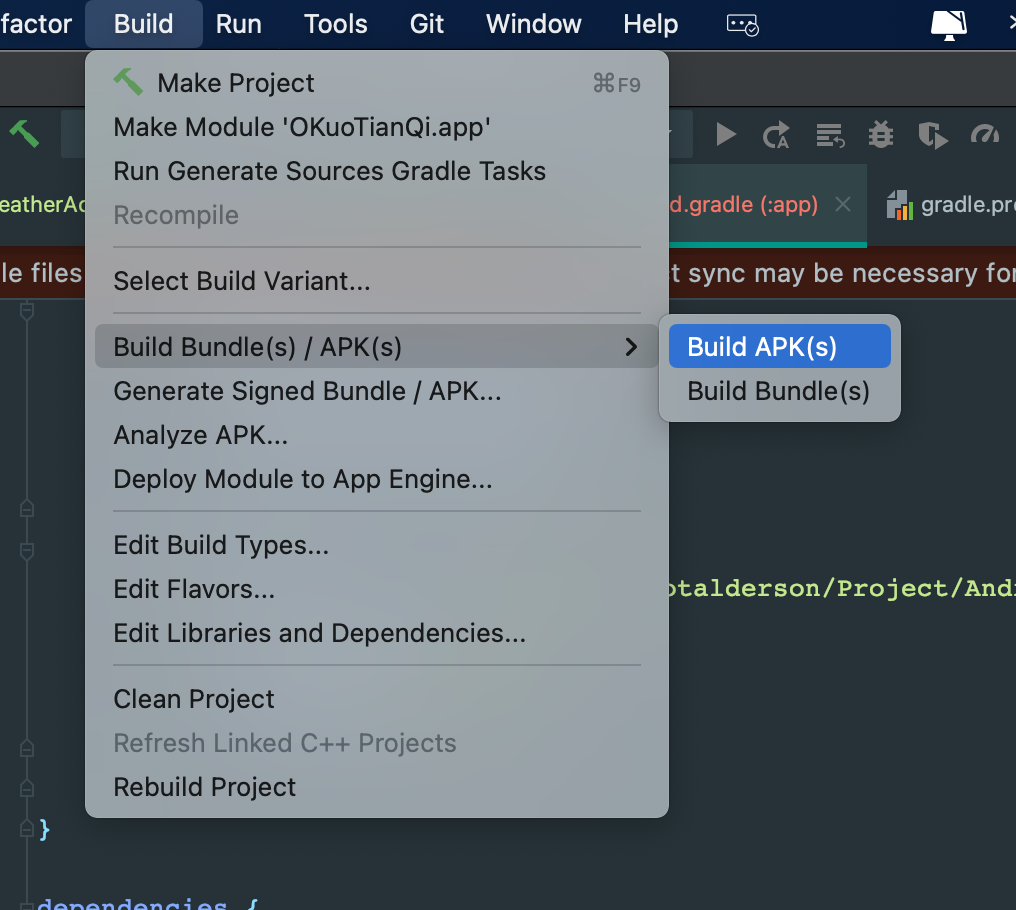This screenshot has height=910, width=1016.
Task: Open the profiler gauge icon
Action: coord(985,134)
